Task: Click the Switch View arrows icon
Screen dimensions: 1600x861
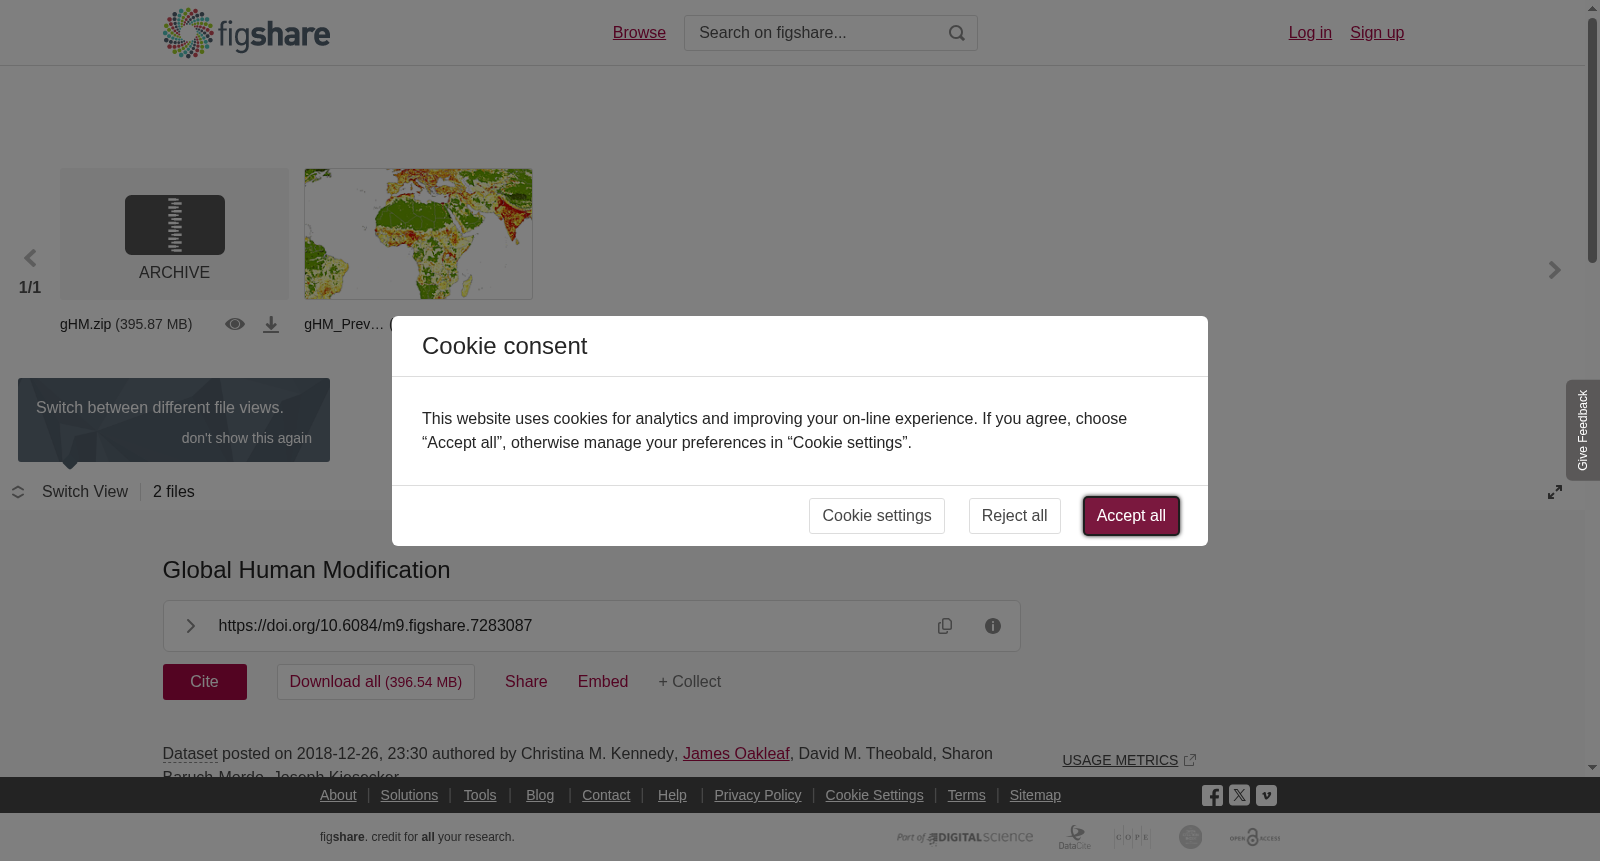Action: point(18,492)
